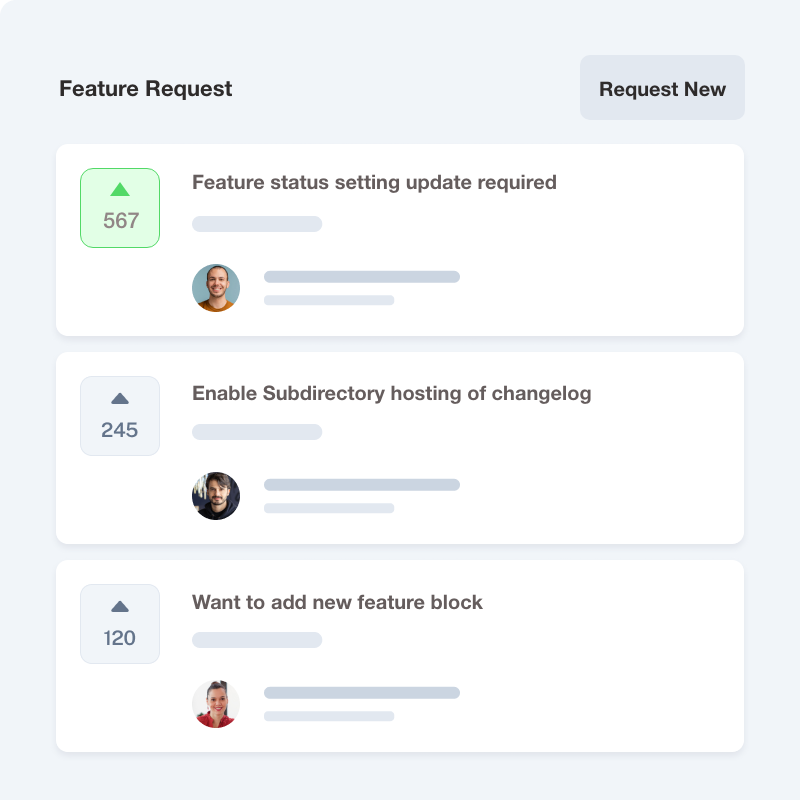Click the bald smiling man's avatar
Image resolution: width=800 pixels, height=800 pixels.
pos(216,288)
